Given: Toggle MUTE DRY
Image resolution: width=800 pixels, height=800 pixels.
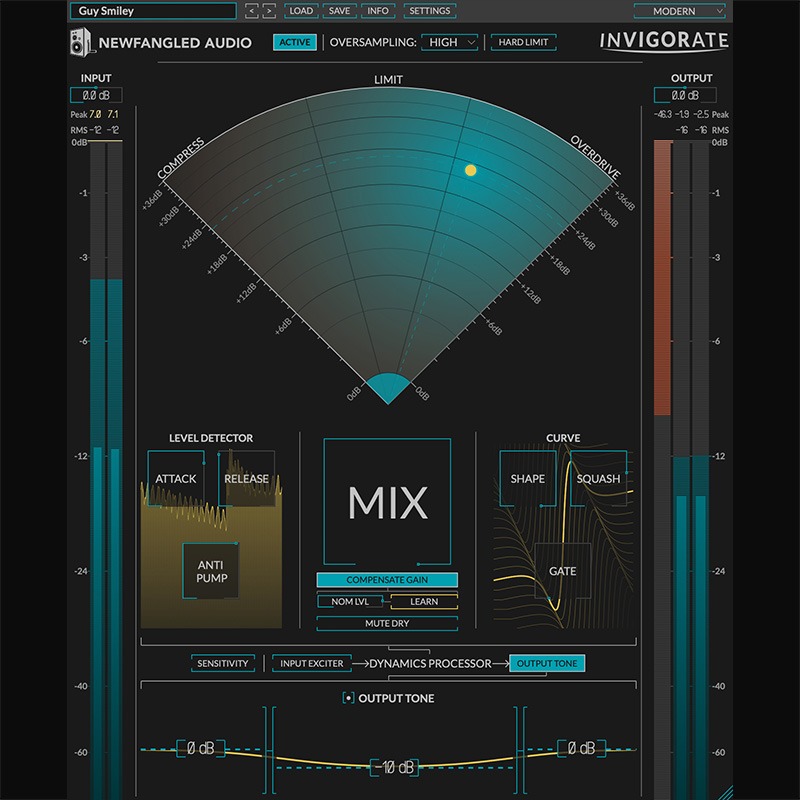Looking at the screenshot, I should (387, 623).
